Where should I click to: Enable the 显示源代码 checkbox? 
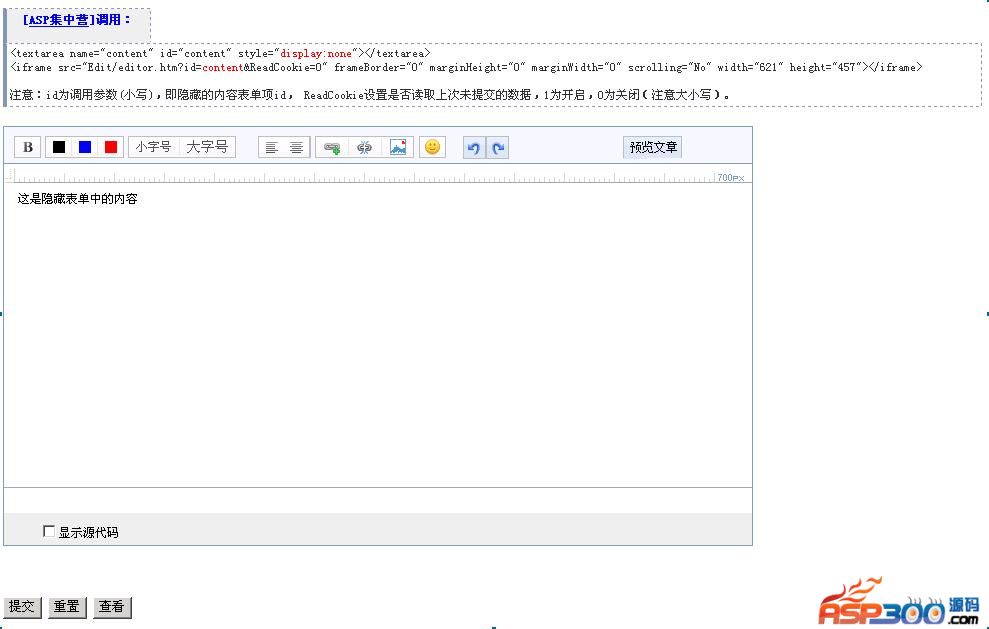(x=49, y=531)
